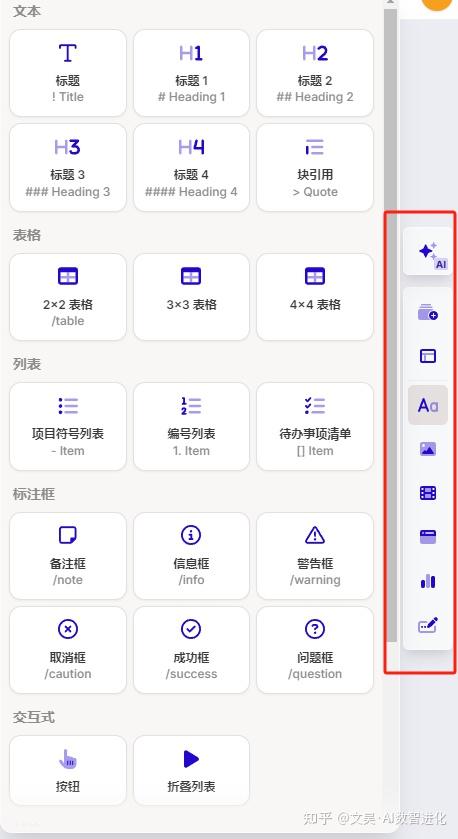Open the bar chart sidebar icon
Image resolution: width=458 pixels, height=839 pixels.
(x=428, y=581)
